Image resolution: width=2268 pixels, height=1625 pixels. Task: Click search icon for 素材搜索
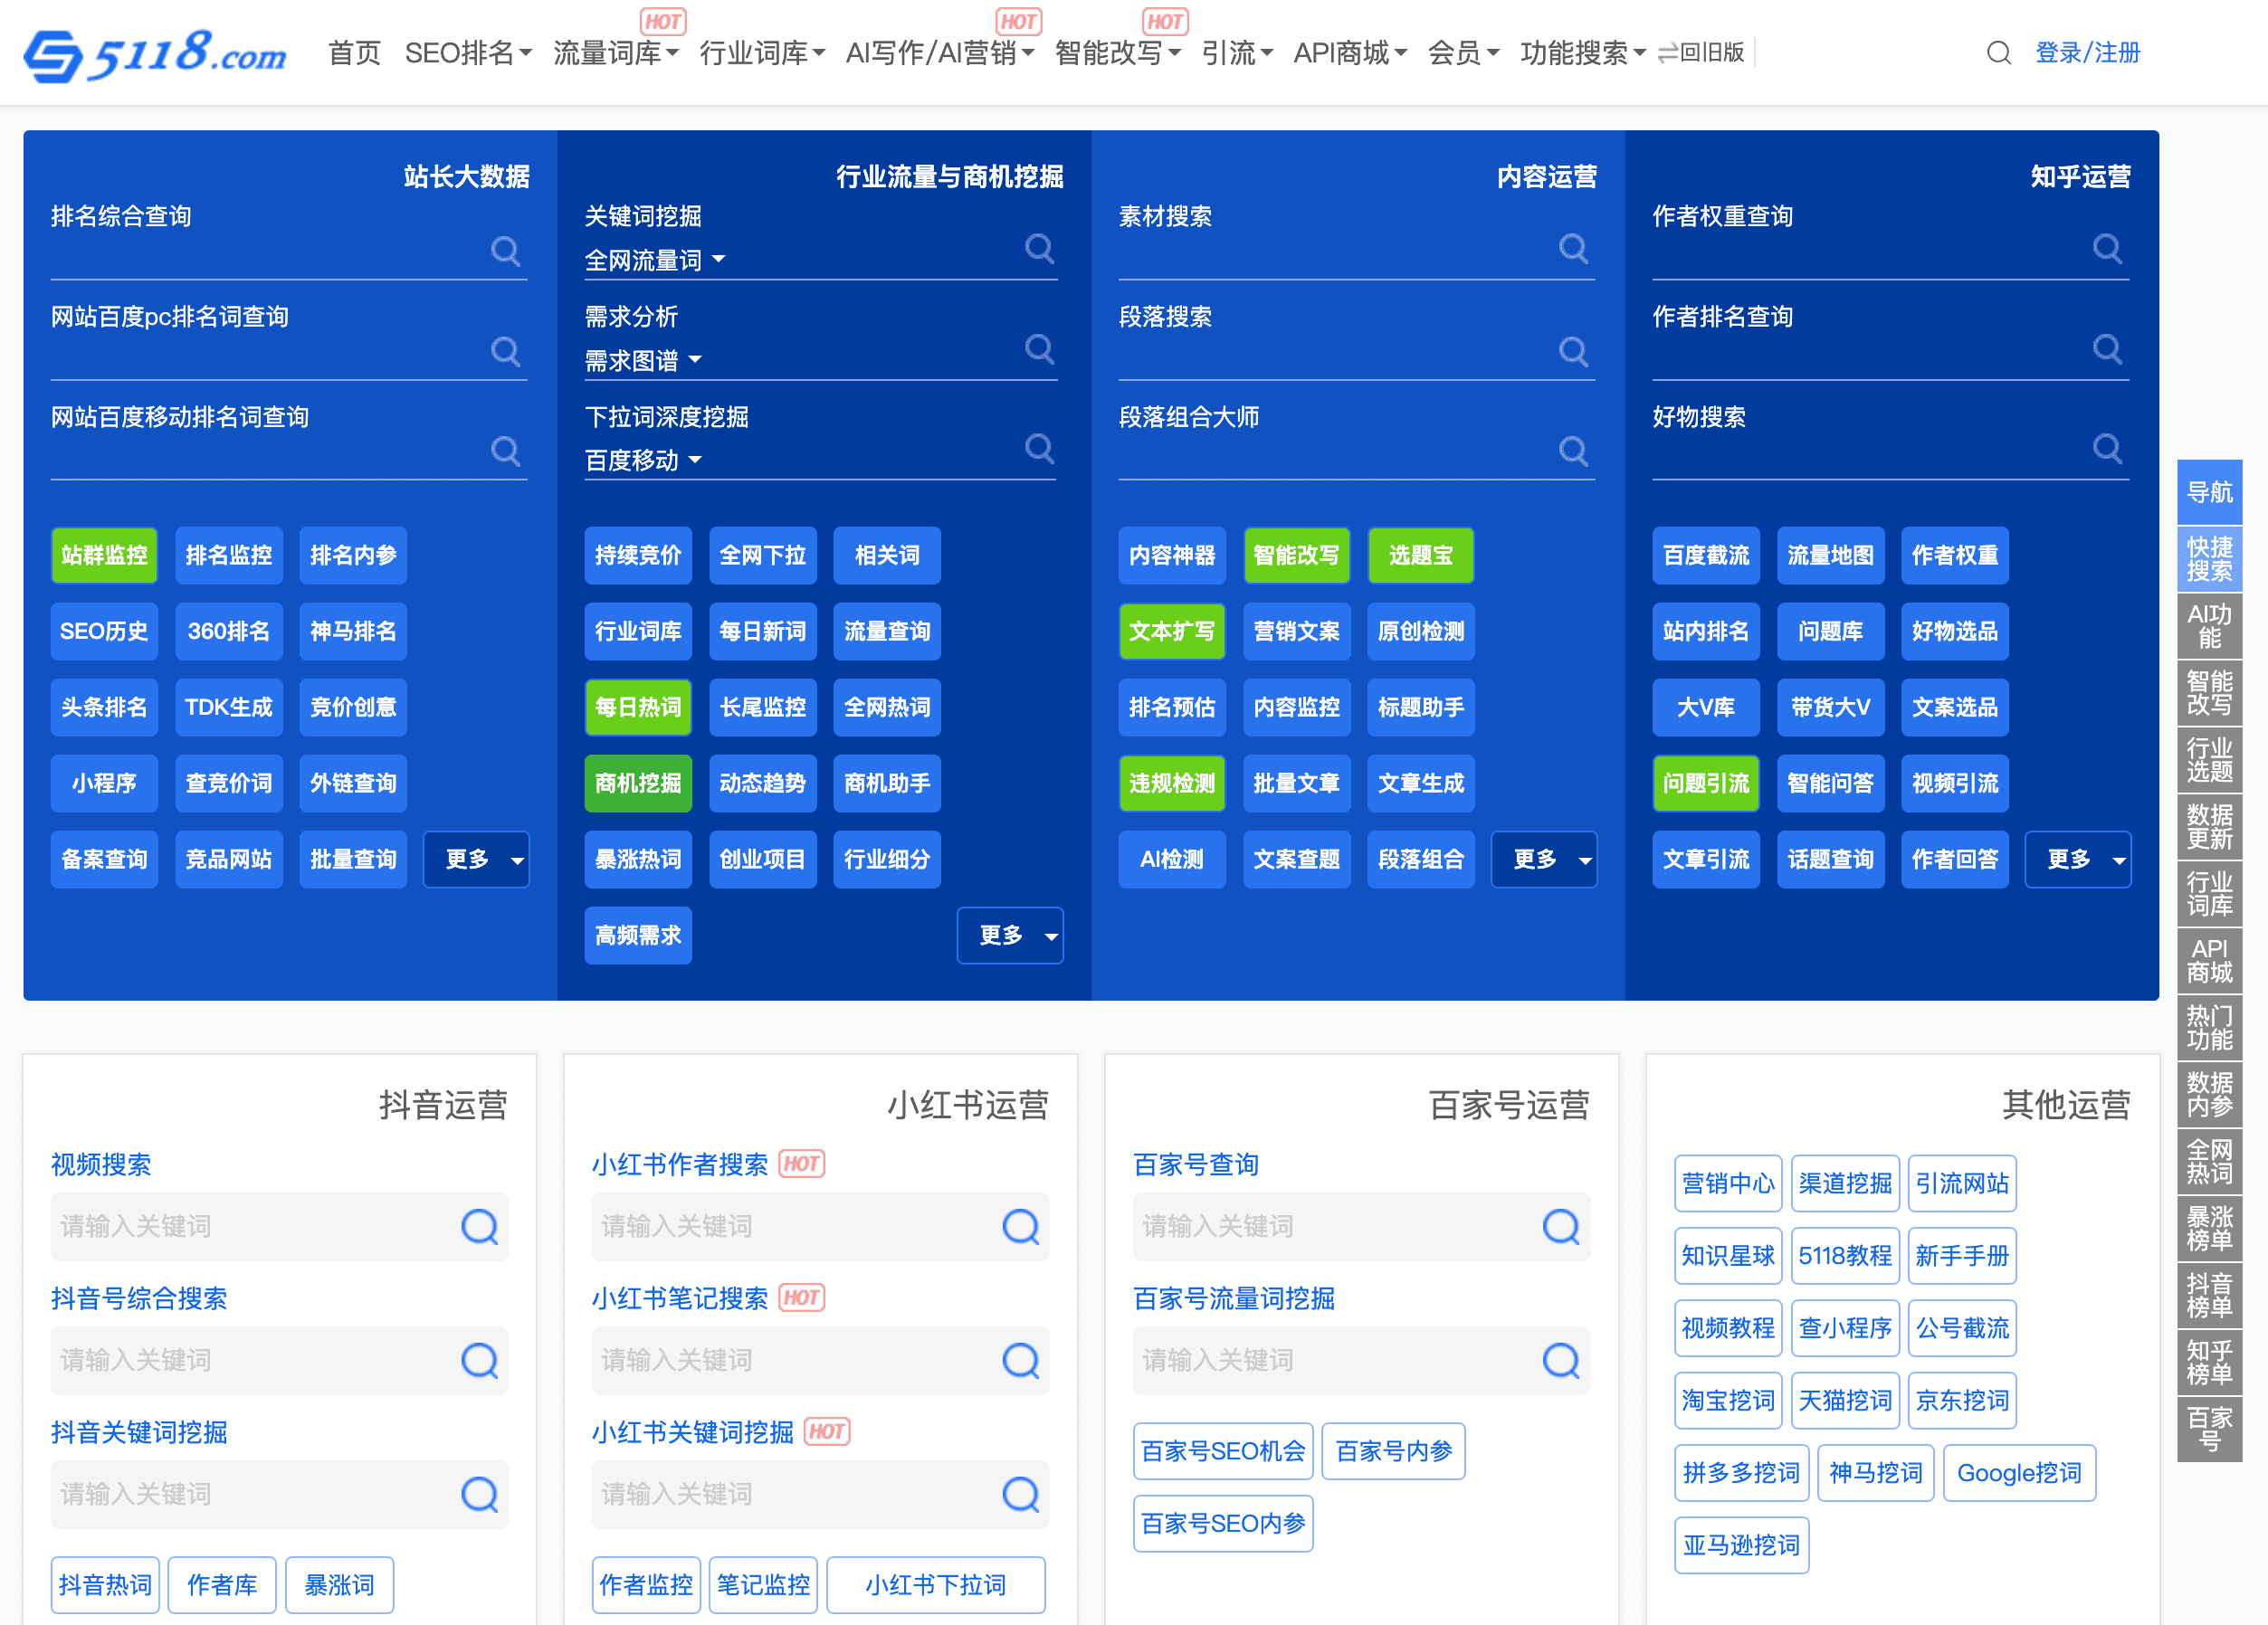pos(1574,248)
